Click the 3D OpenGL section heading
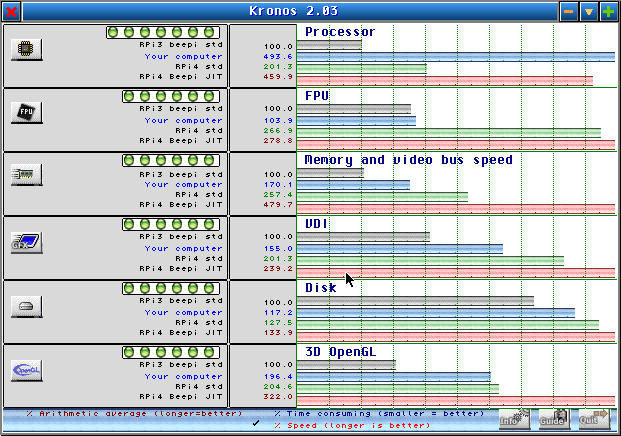The height and width of the screenshot is (436, 621). 341,352
